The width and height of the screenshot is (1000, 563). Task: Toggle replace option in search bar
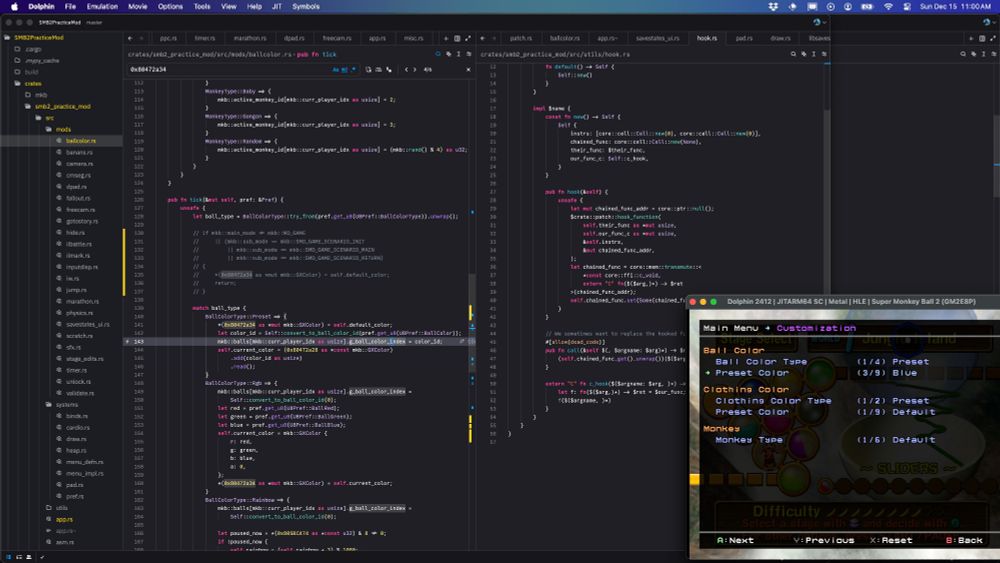pos(368,69)
